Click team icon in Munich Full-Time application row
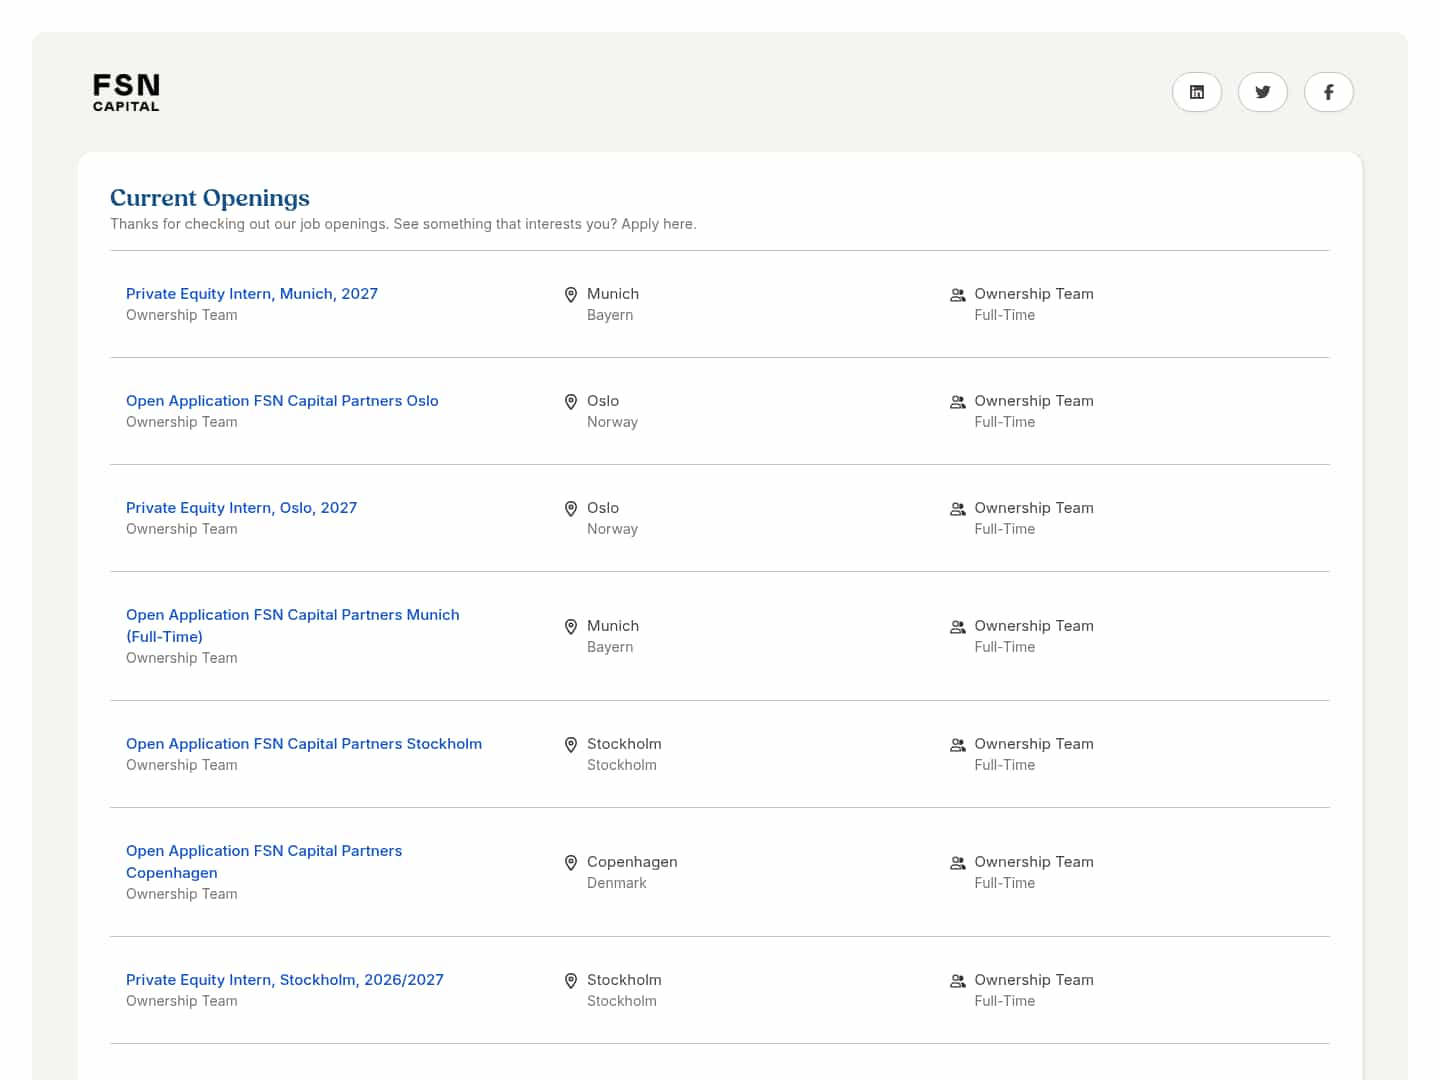 click(957, 627)
